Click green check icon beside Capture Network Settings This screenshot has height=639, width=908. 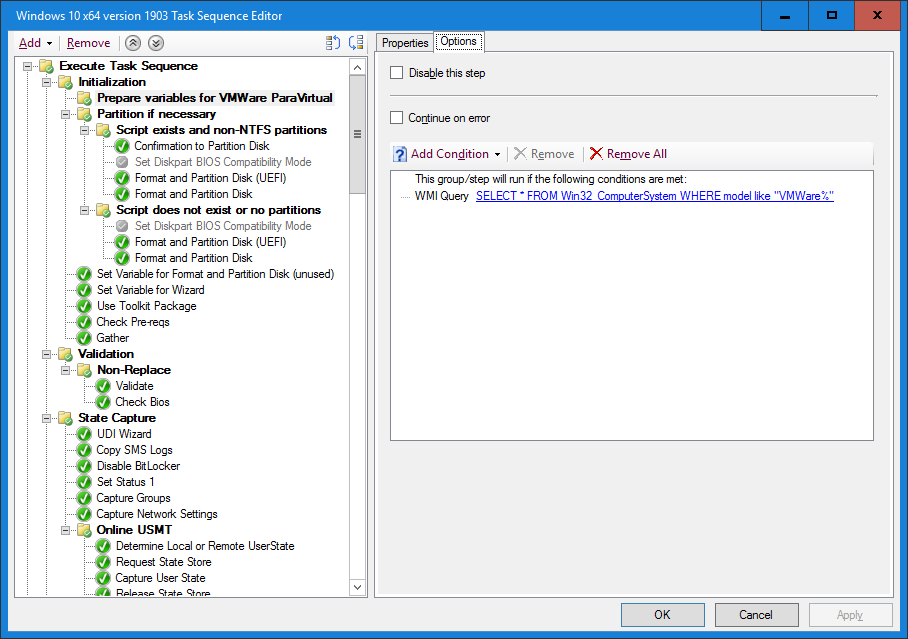(85, 514)
